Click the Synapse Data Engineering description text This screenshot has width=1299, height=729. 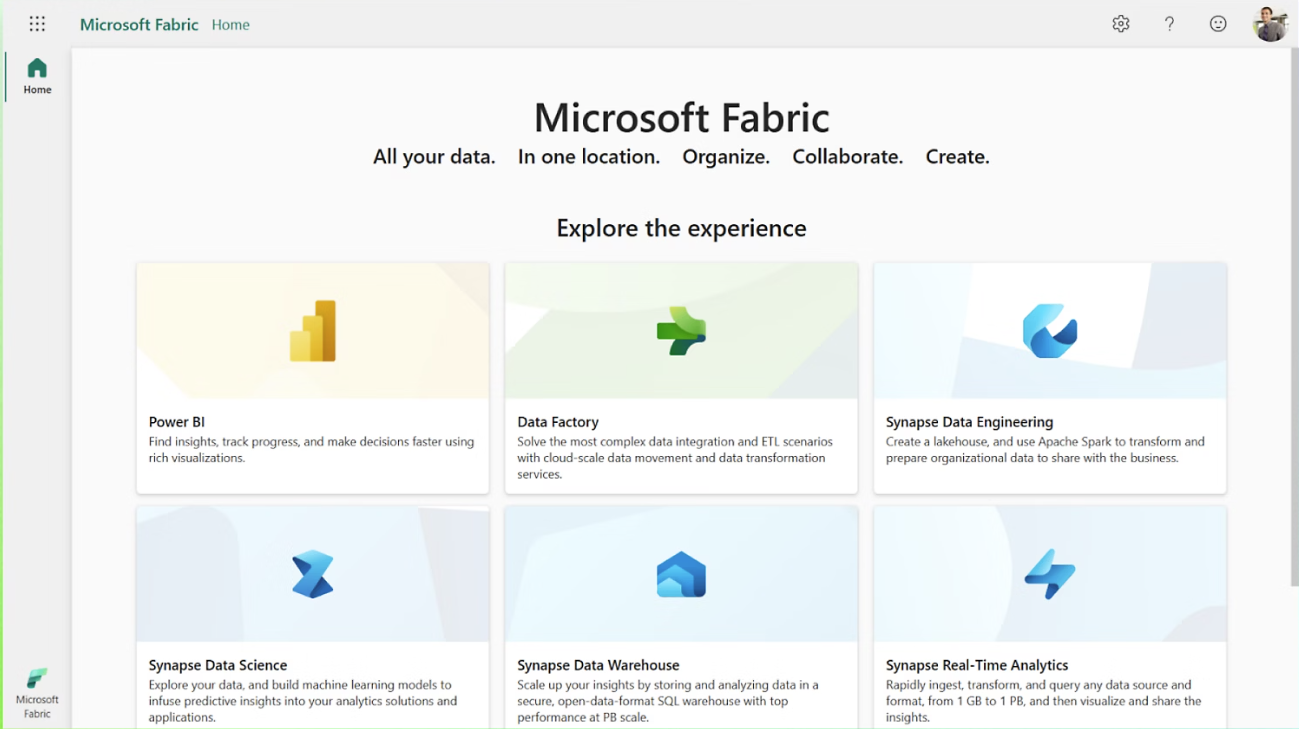tap(1045, 450)
